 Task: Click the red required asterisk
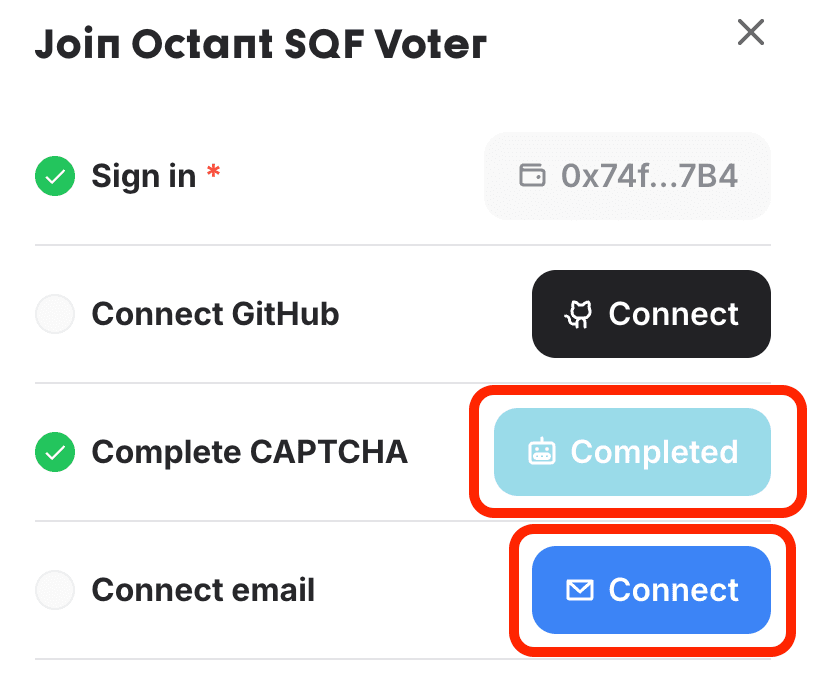click(213, 171)
